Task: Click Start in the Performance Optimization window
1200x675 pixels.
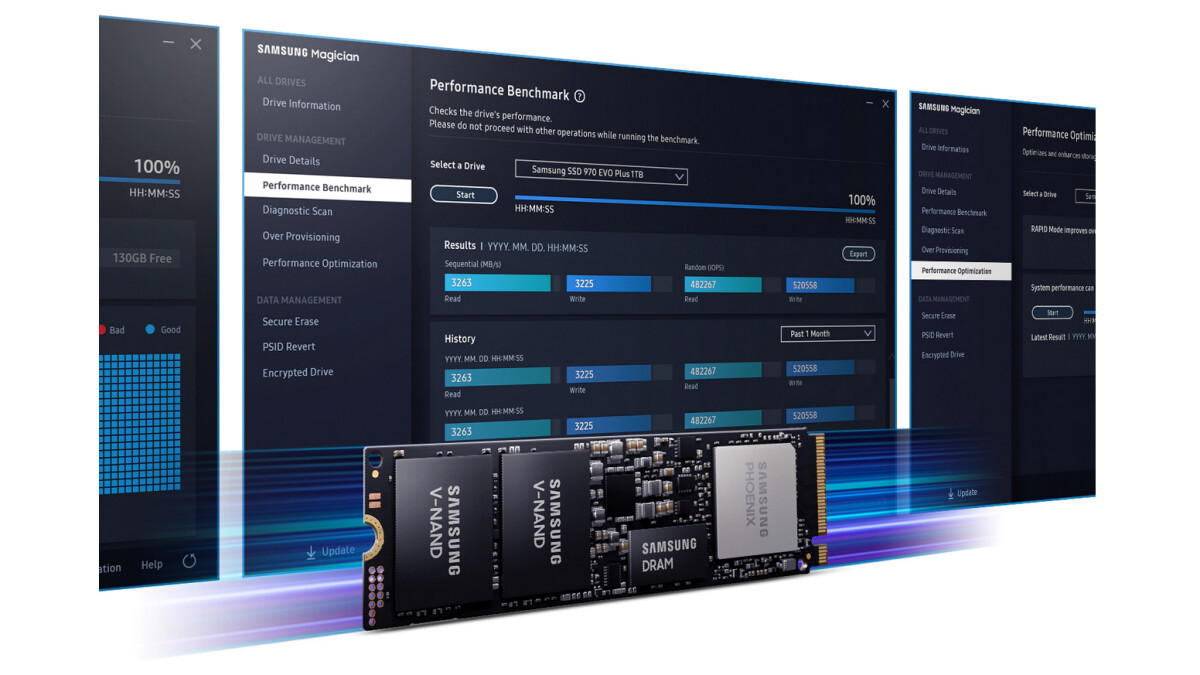Action: (x=1051, y=312)
